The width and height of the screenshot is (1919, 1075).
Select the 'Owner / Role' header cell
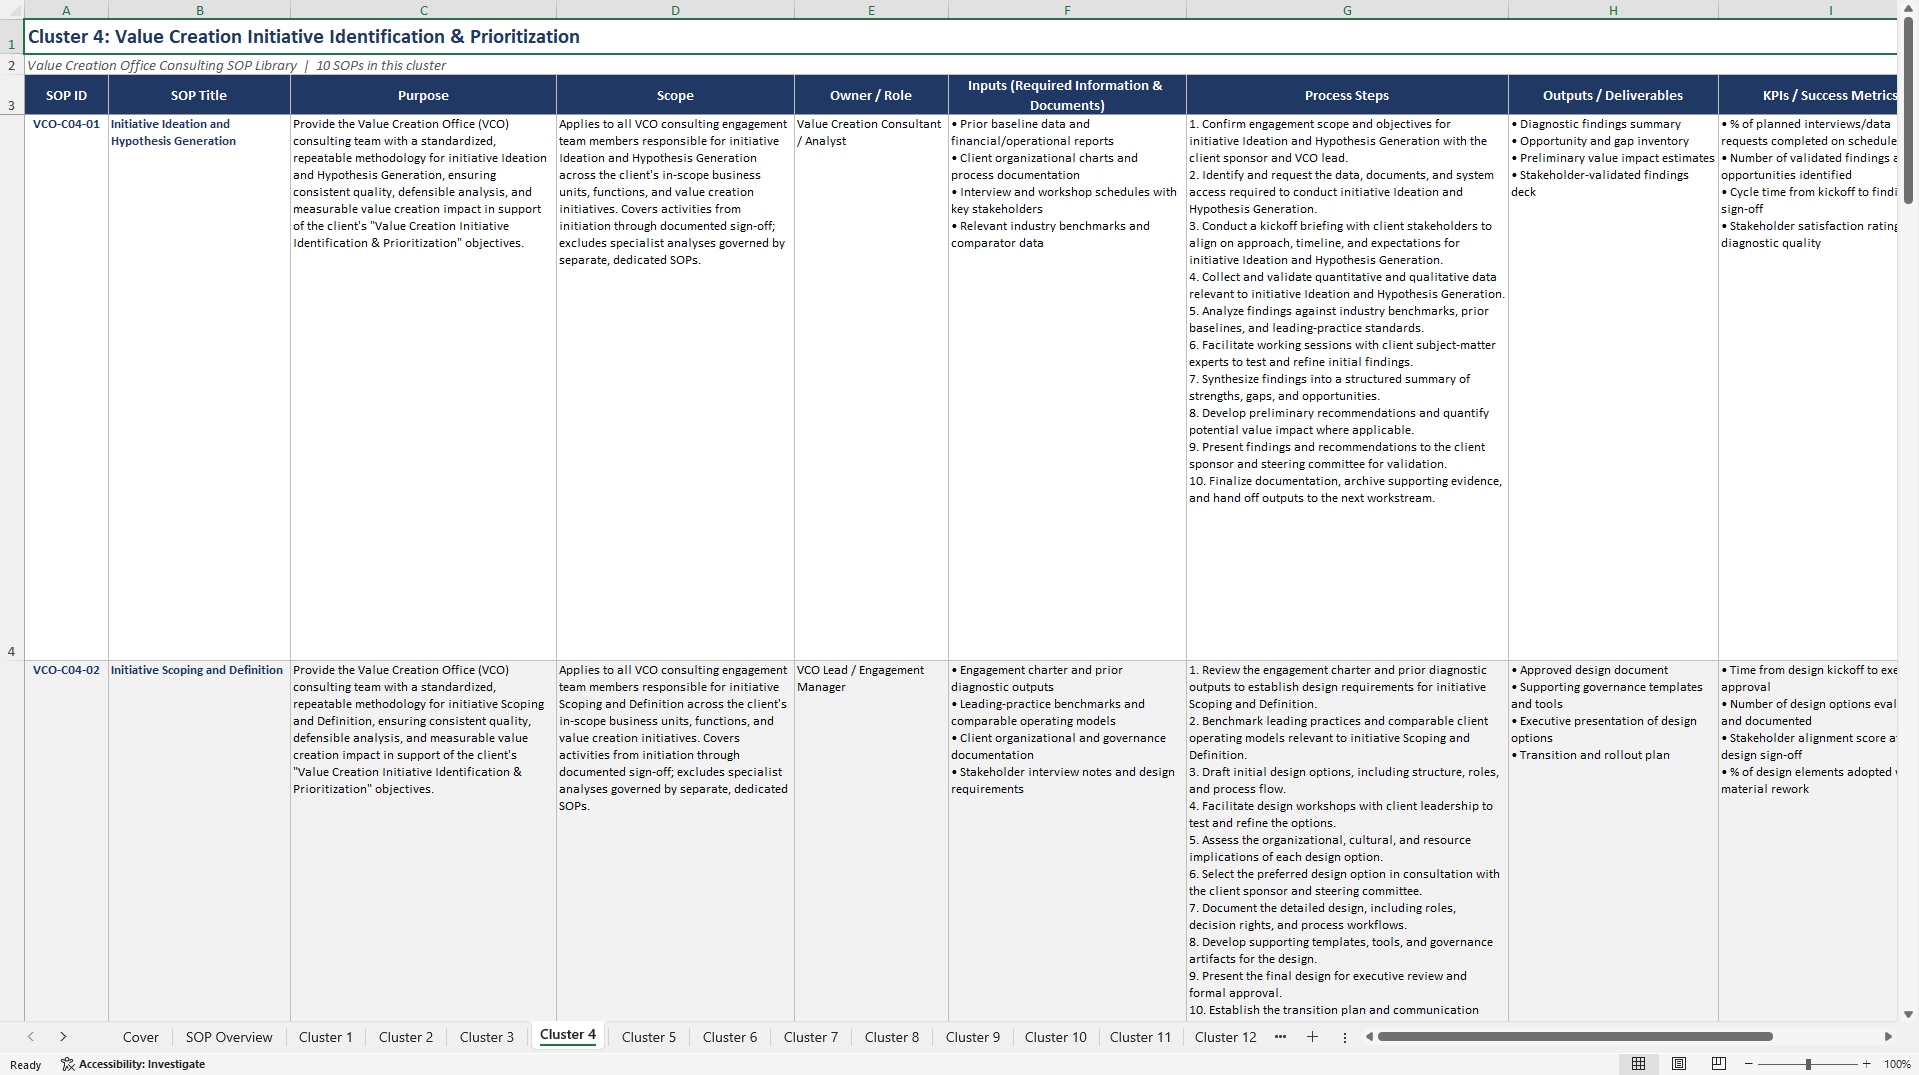coord(871,96)
